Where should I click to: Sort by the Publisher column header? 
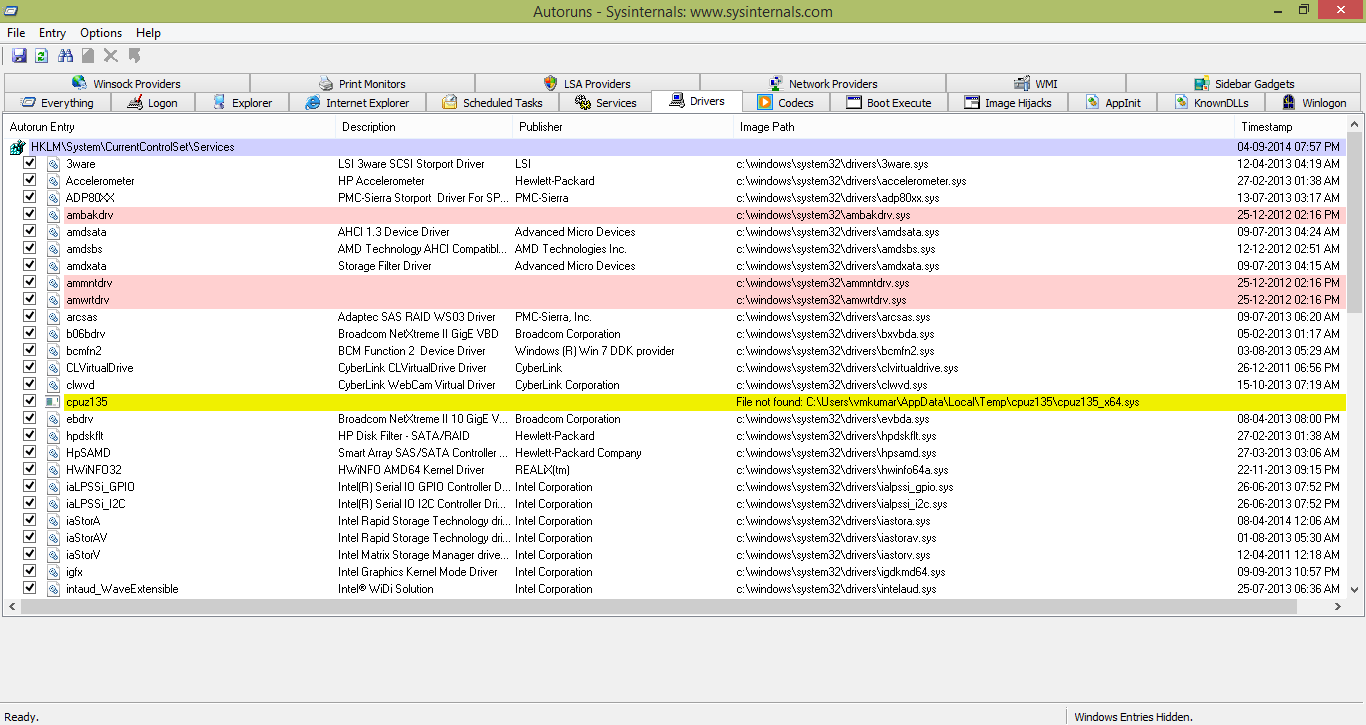623,127
